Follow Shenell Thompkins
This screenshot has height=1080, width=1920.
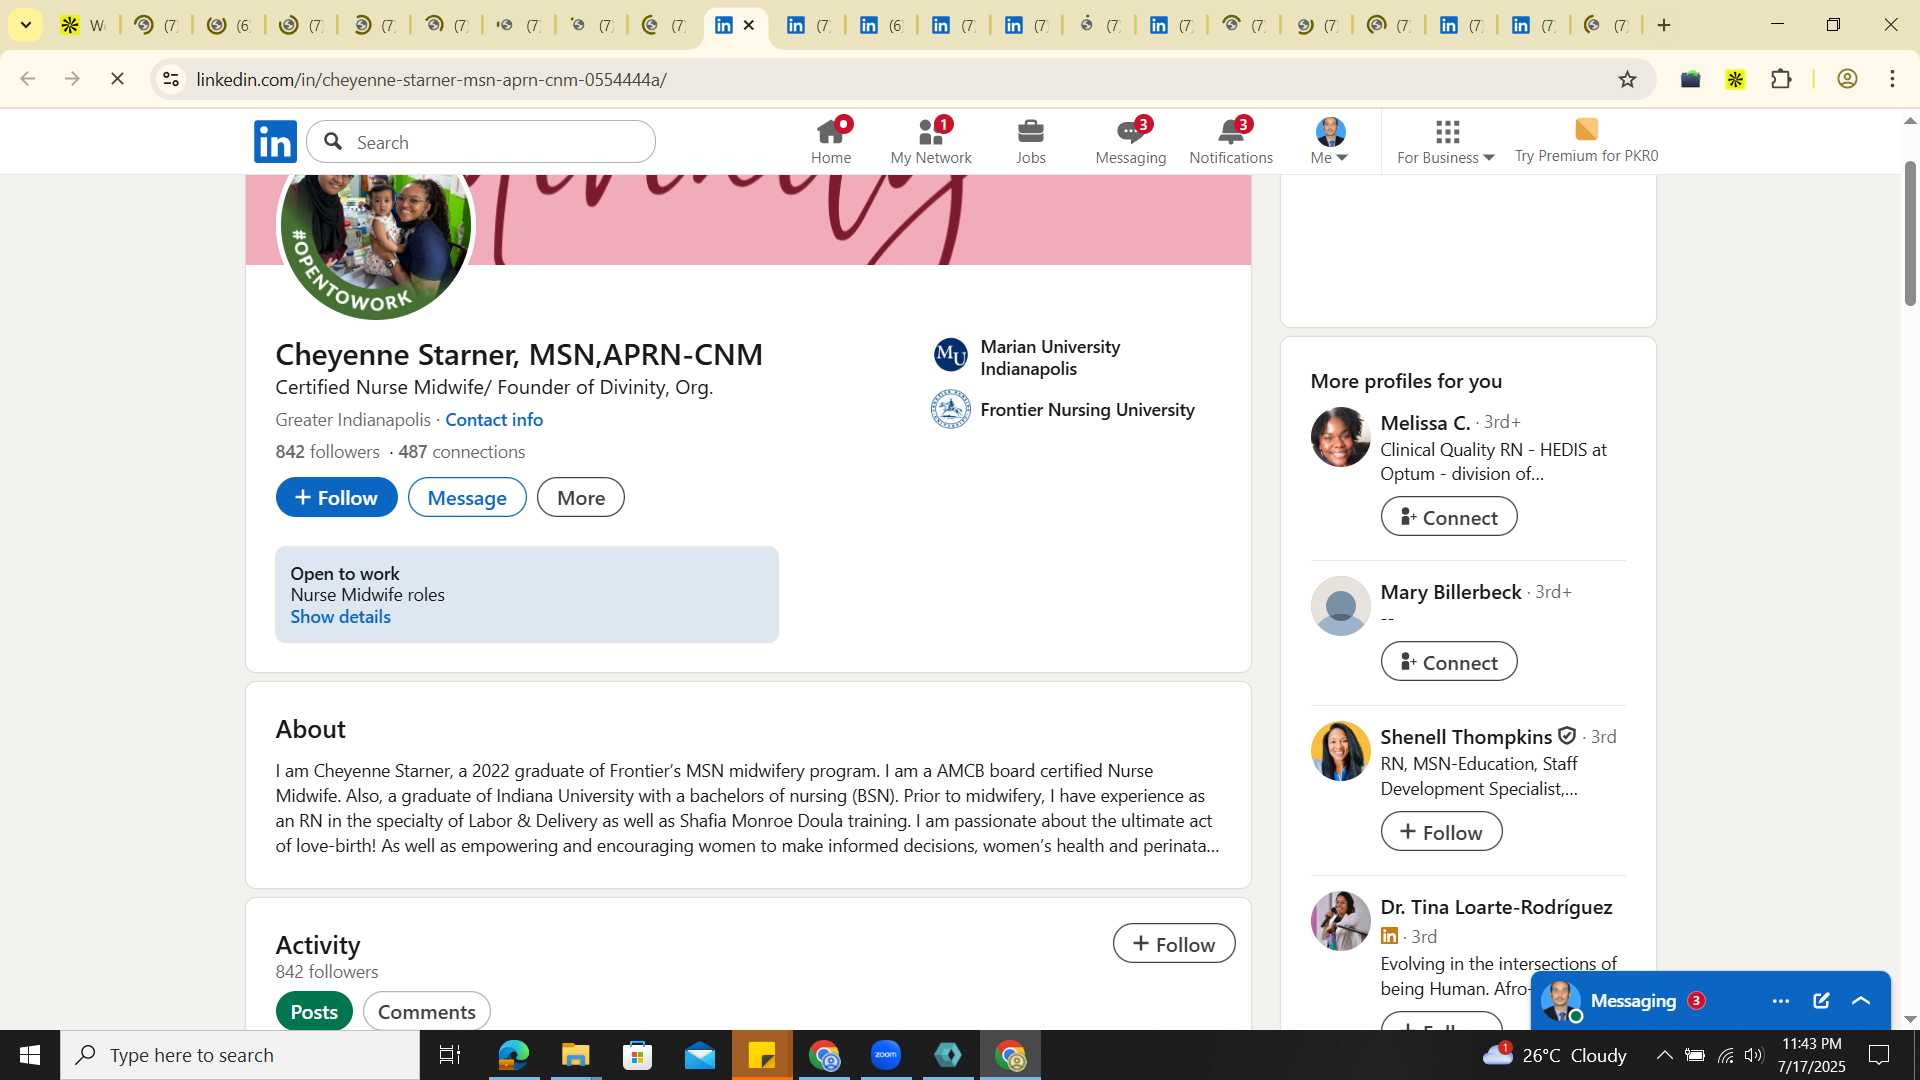(1441, 831)
